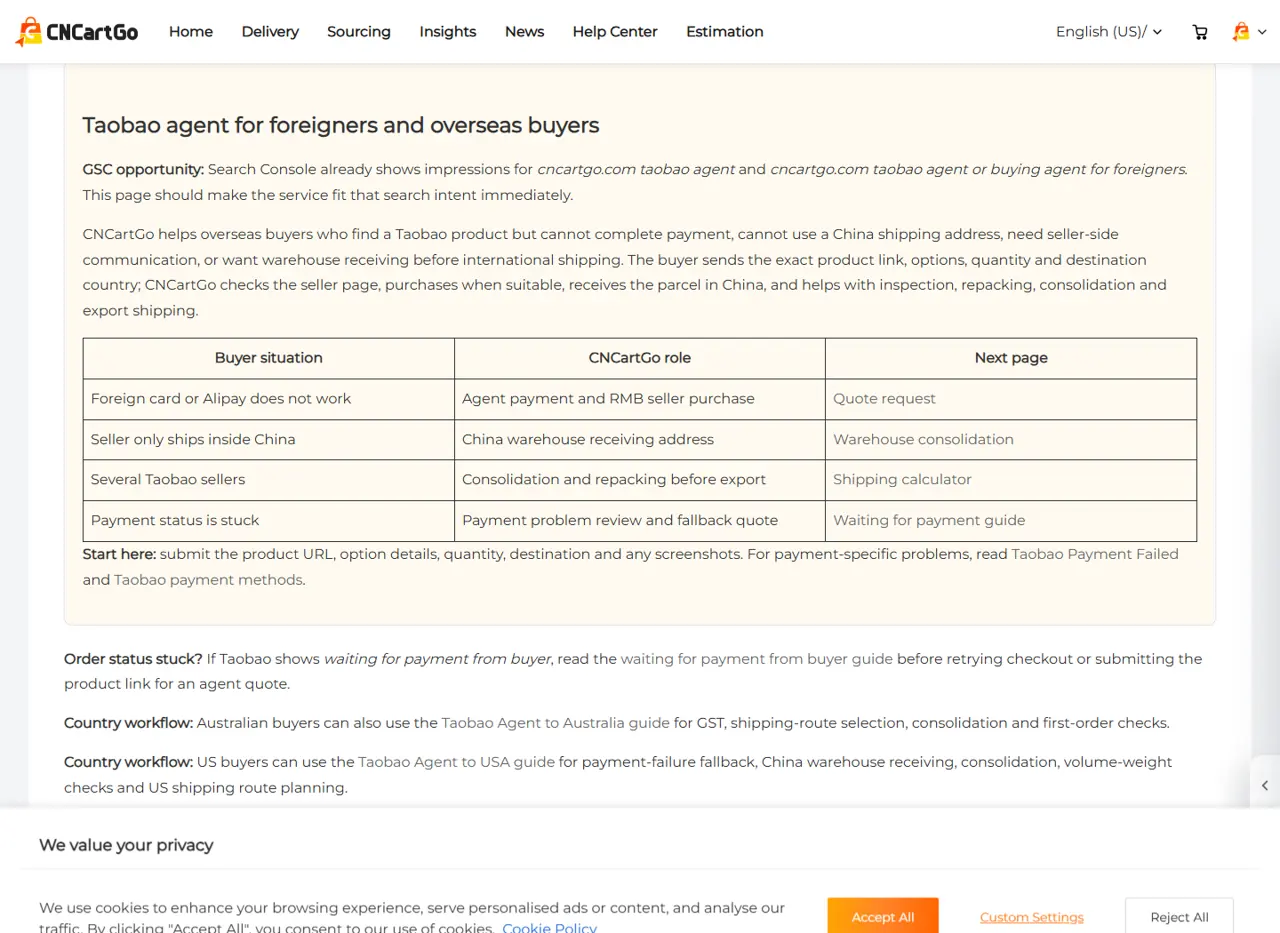Select cell 'Foreign card or Alipay does not work'
The width and height of the screenshot is (1280, 933).
point(269,399)
